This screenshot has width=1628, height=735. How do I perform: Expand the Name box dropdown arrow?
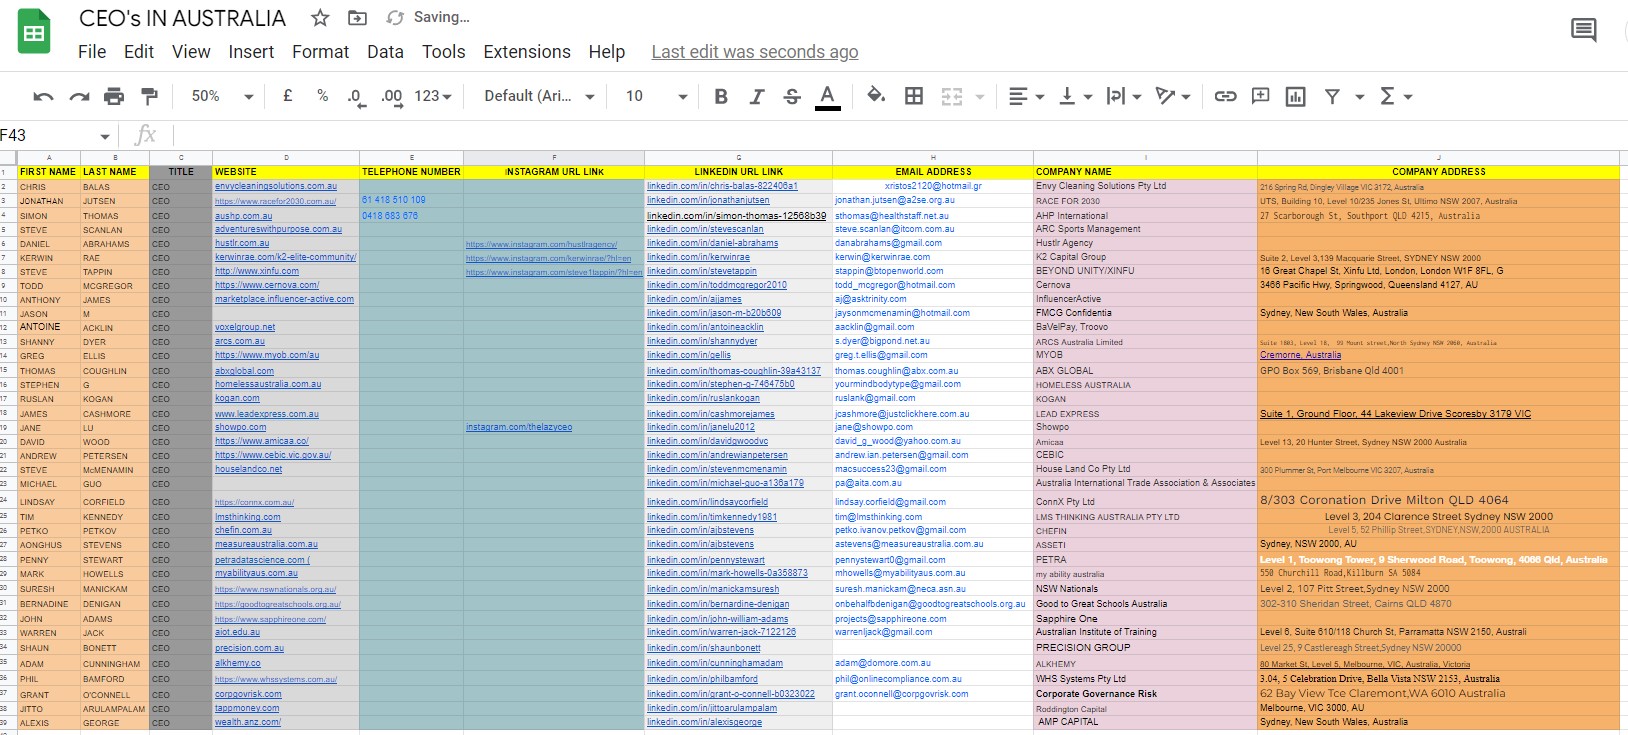pos(105,136)
